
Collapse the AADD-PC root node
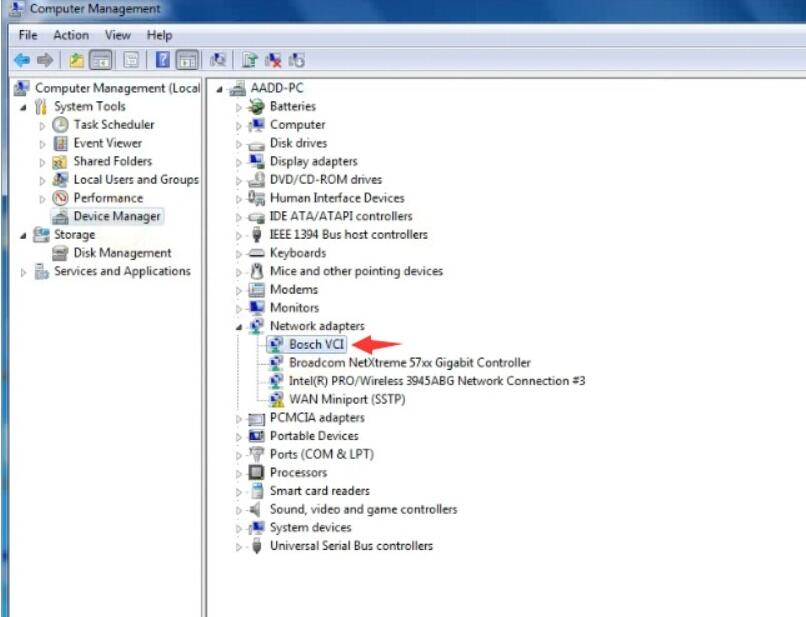pos(219,89)
